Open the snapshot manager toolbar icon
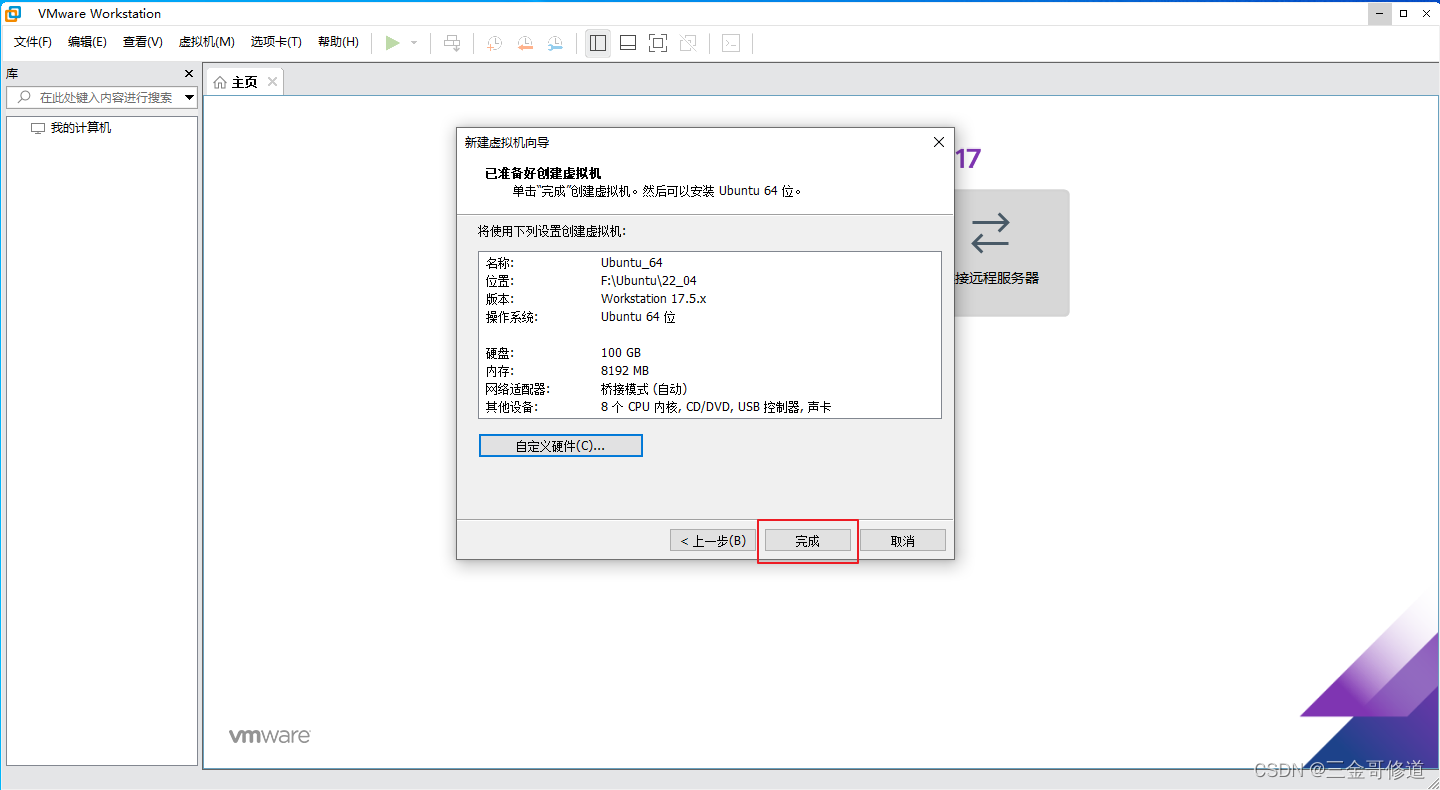The height and width of the screenshot is (790, 1440). (555, 43)
